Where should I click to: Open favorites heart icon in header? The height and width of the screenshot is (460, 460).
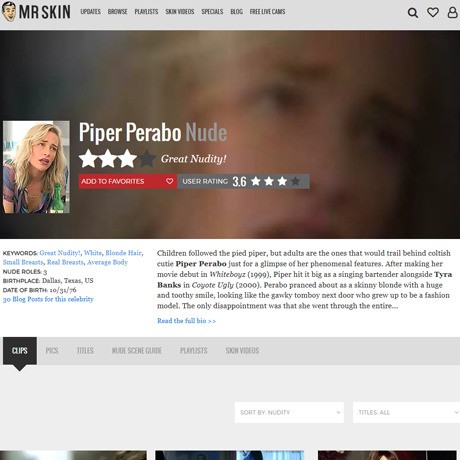433,13
